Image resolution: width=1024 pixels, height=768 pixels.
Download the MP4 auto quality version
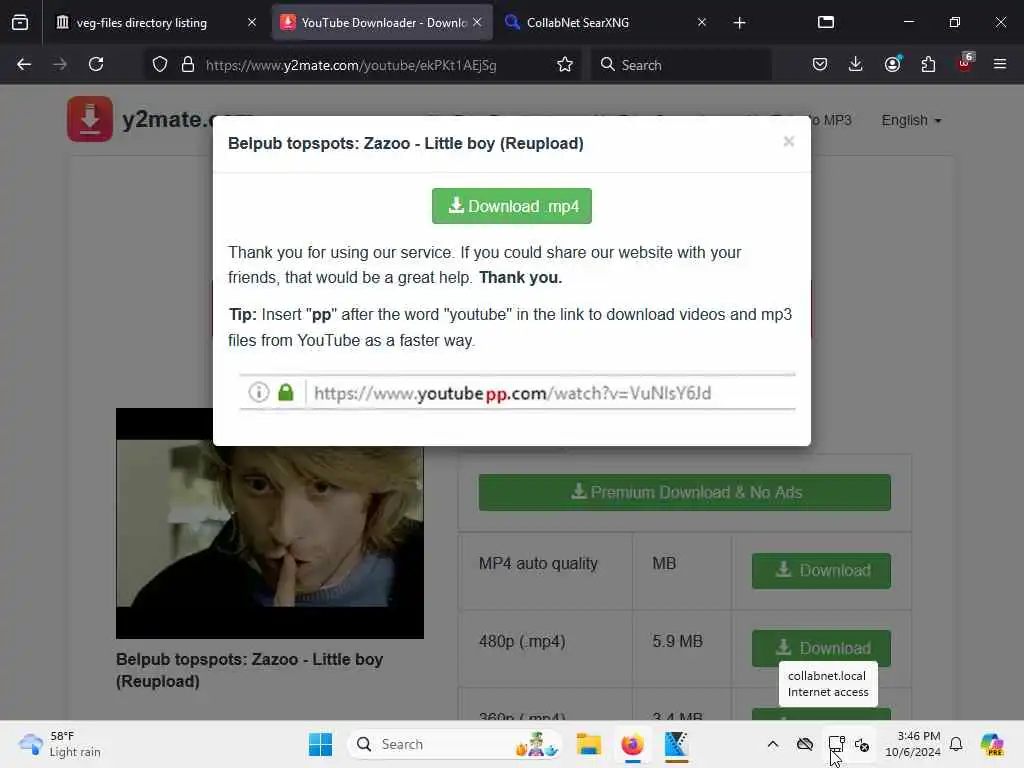click(821, 571)
